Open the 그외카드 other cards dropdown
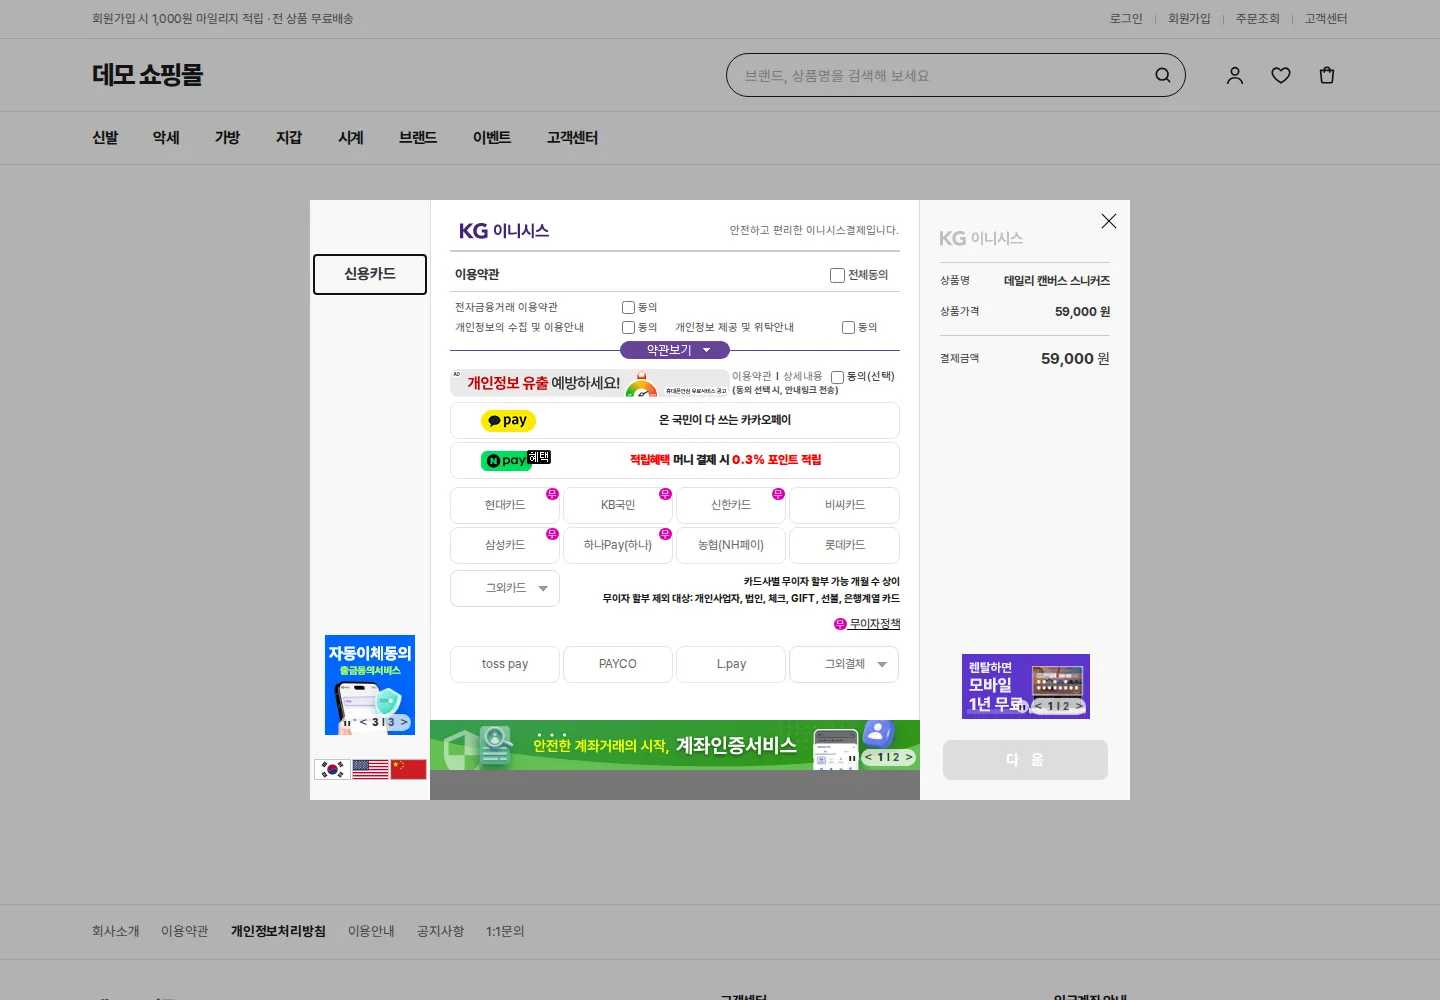This screenshot has height=1000, width=1440. point(505,588)
